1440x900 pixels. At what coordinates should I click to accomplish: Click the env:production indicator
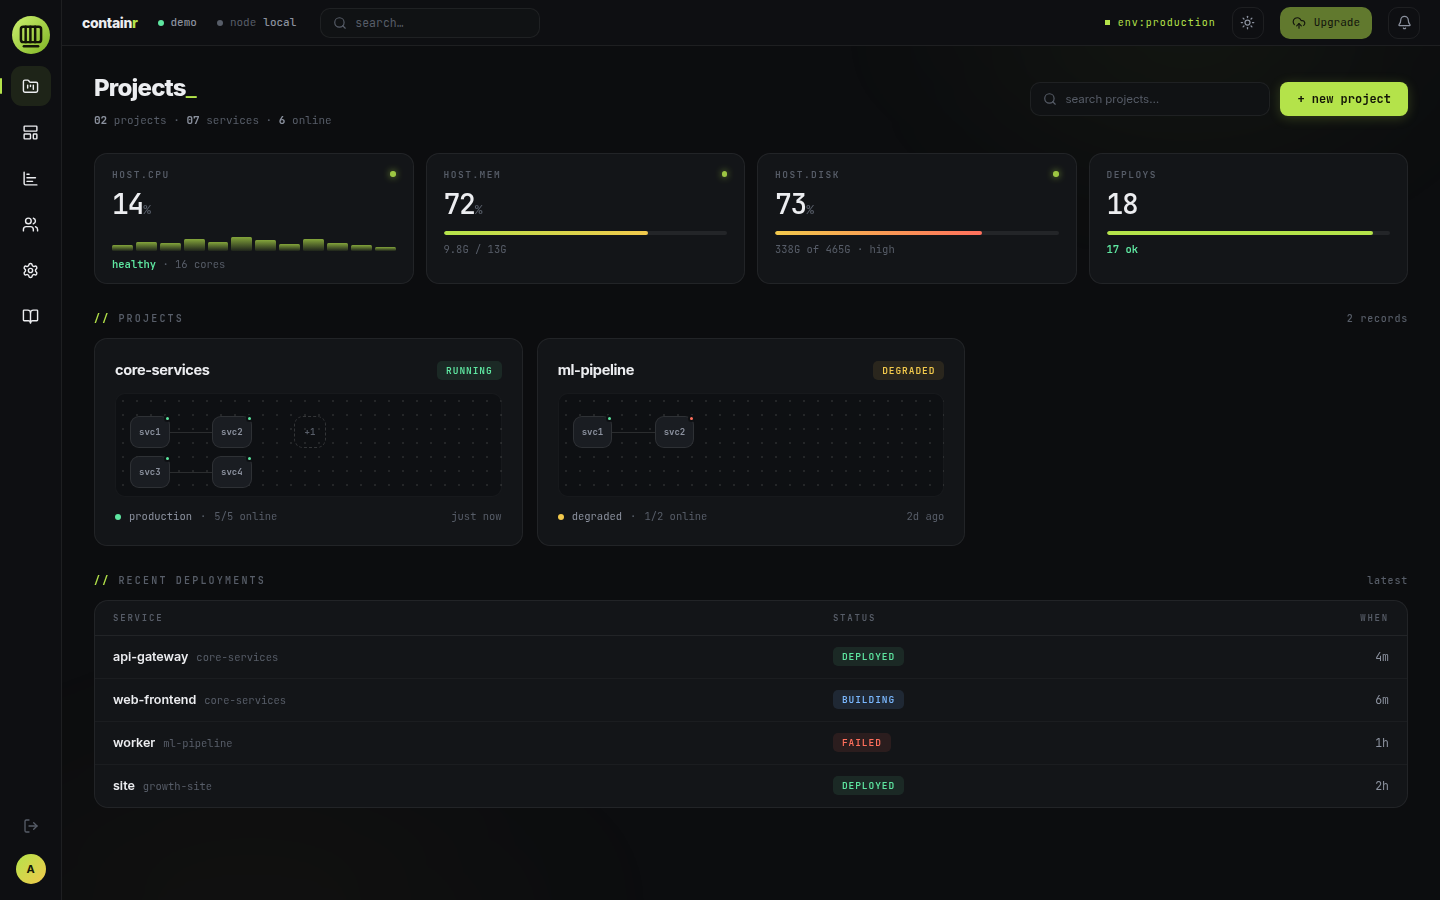click(x=1160, y=22)
